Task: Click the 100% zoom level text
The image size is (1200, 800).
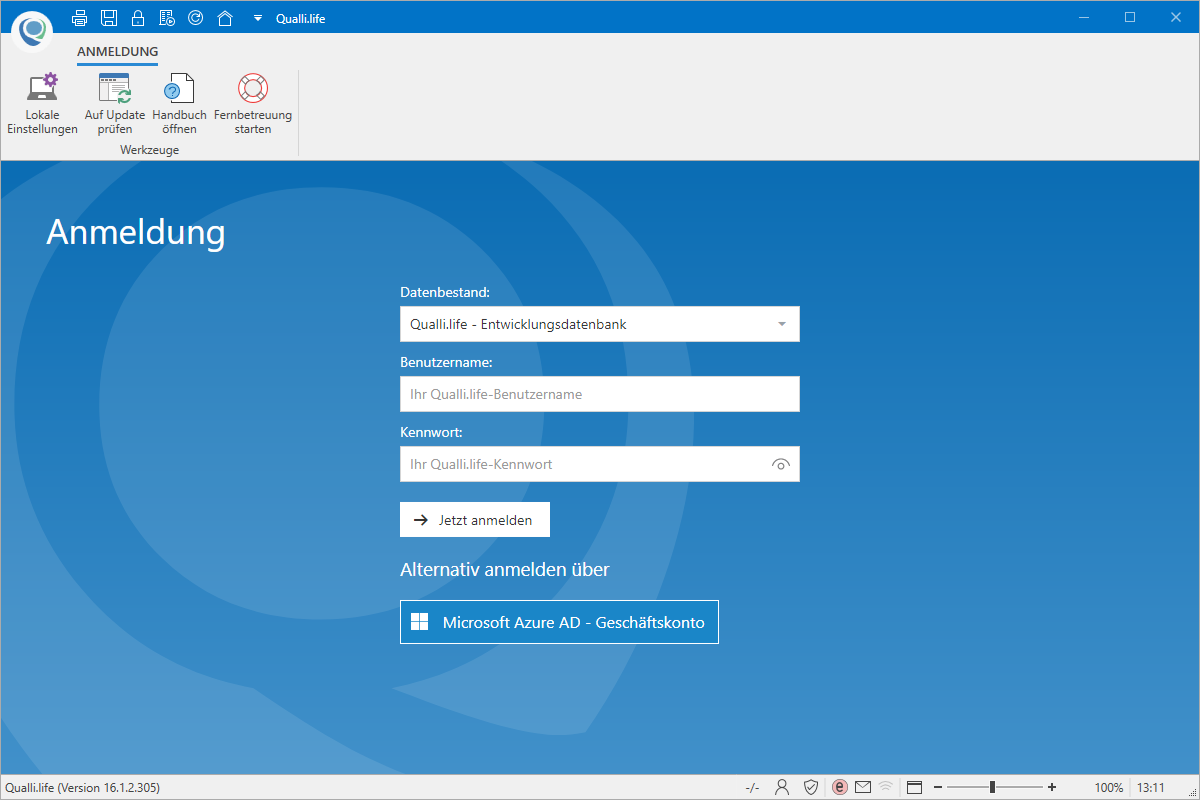Action: pos(1109,788)
